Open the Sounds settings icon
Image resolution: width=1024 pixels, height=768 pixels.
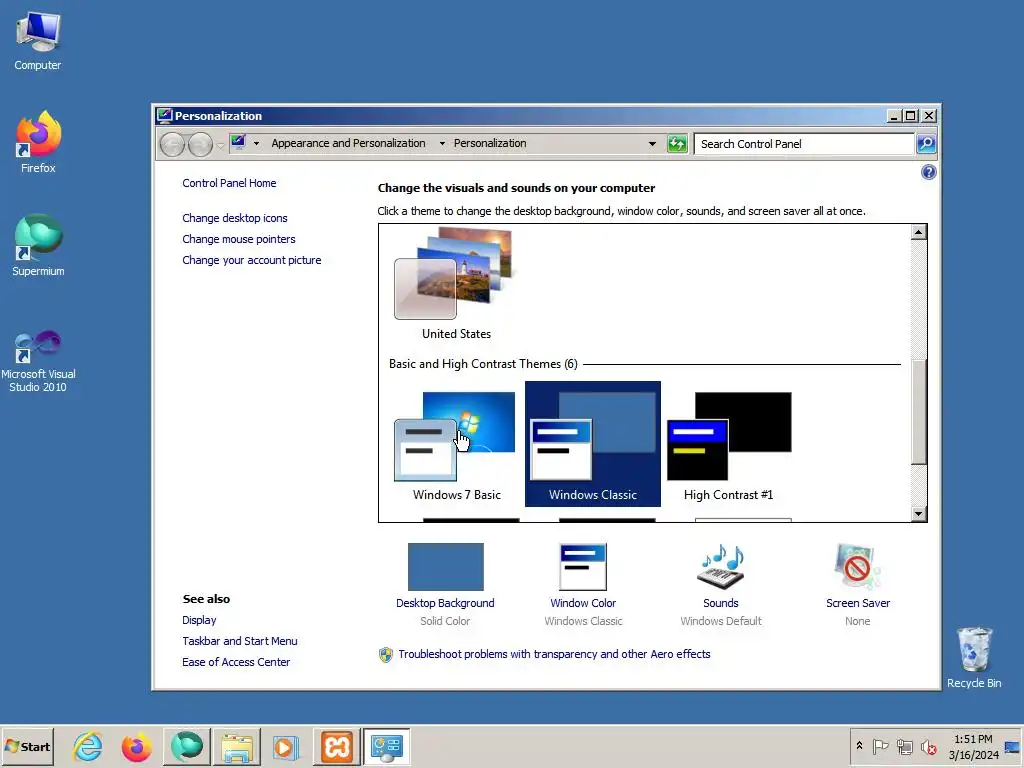(721, 567)
